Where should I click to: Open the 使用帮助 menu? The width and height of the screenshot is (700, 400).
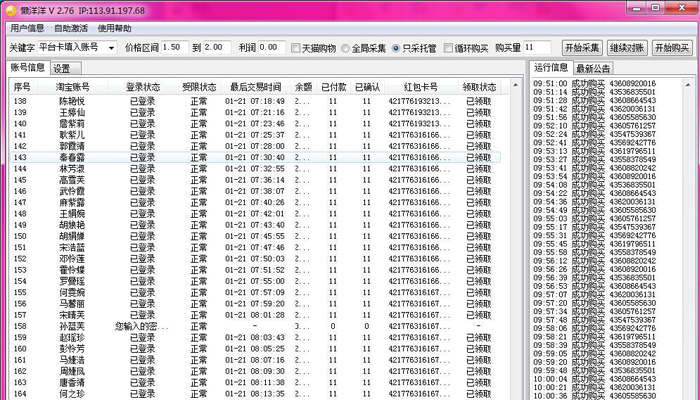coord(114,28)
